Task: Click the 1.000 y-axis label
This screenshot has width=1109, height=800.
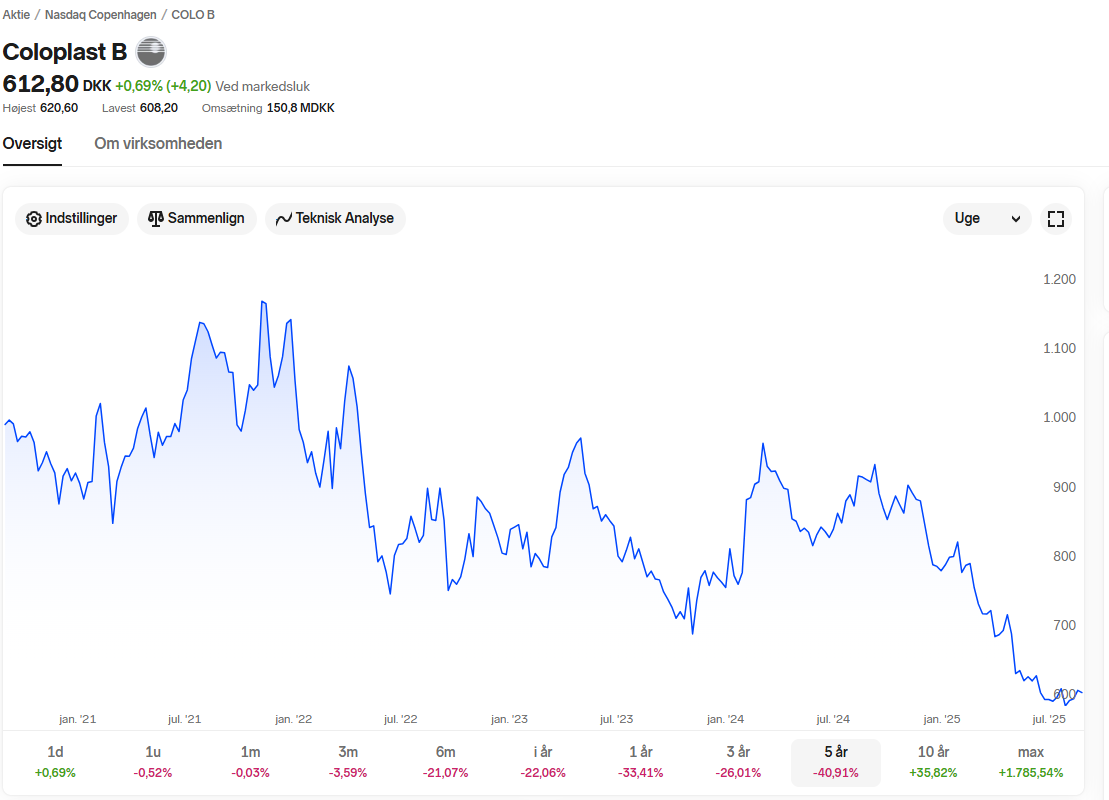Action: [x=1059, y=417]
